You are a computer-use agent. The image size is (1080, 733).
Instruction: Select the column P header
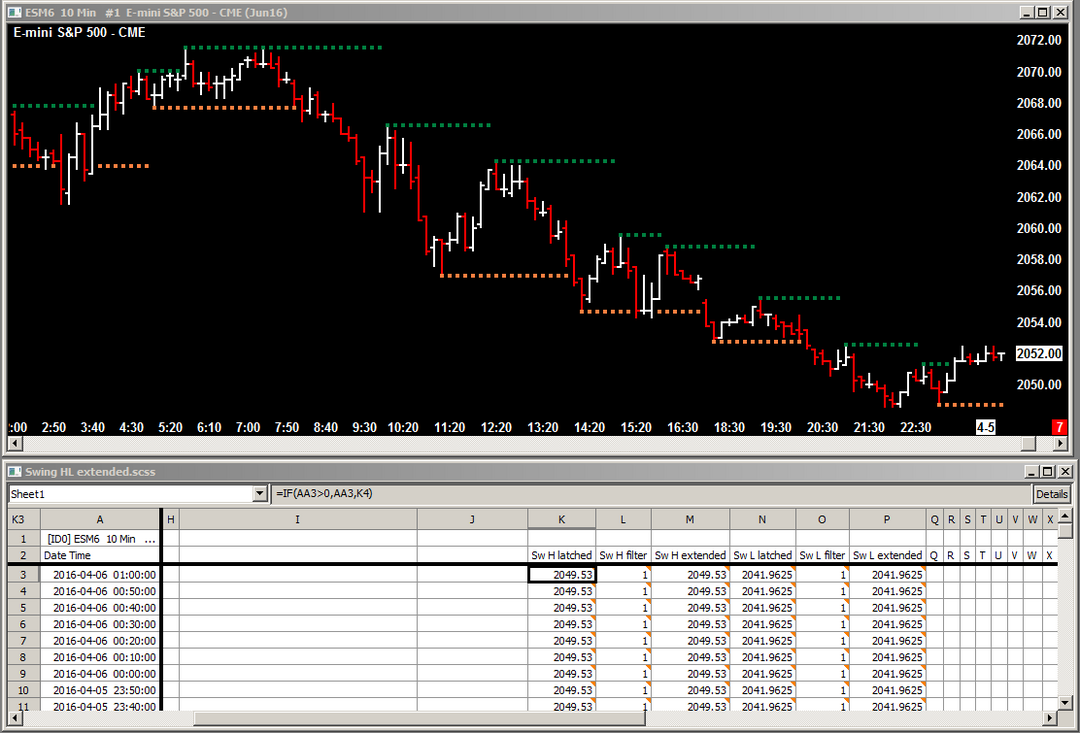(886, 519)
